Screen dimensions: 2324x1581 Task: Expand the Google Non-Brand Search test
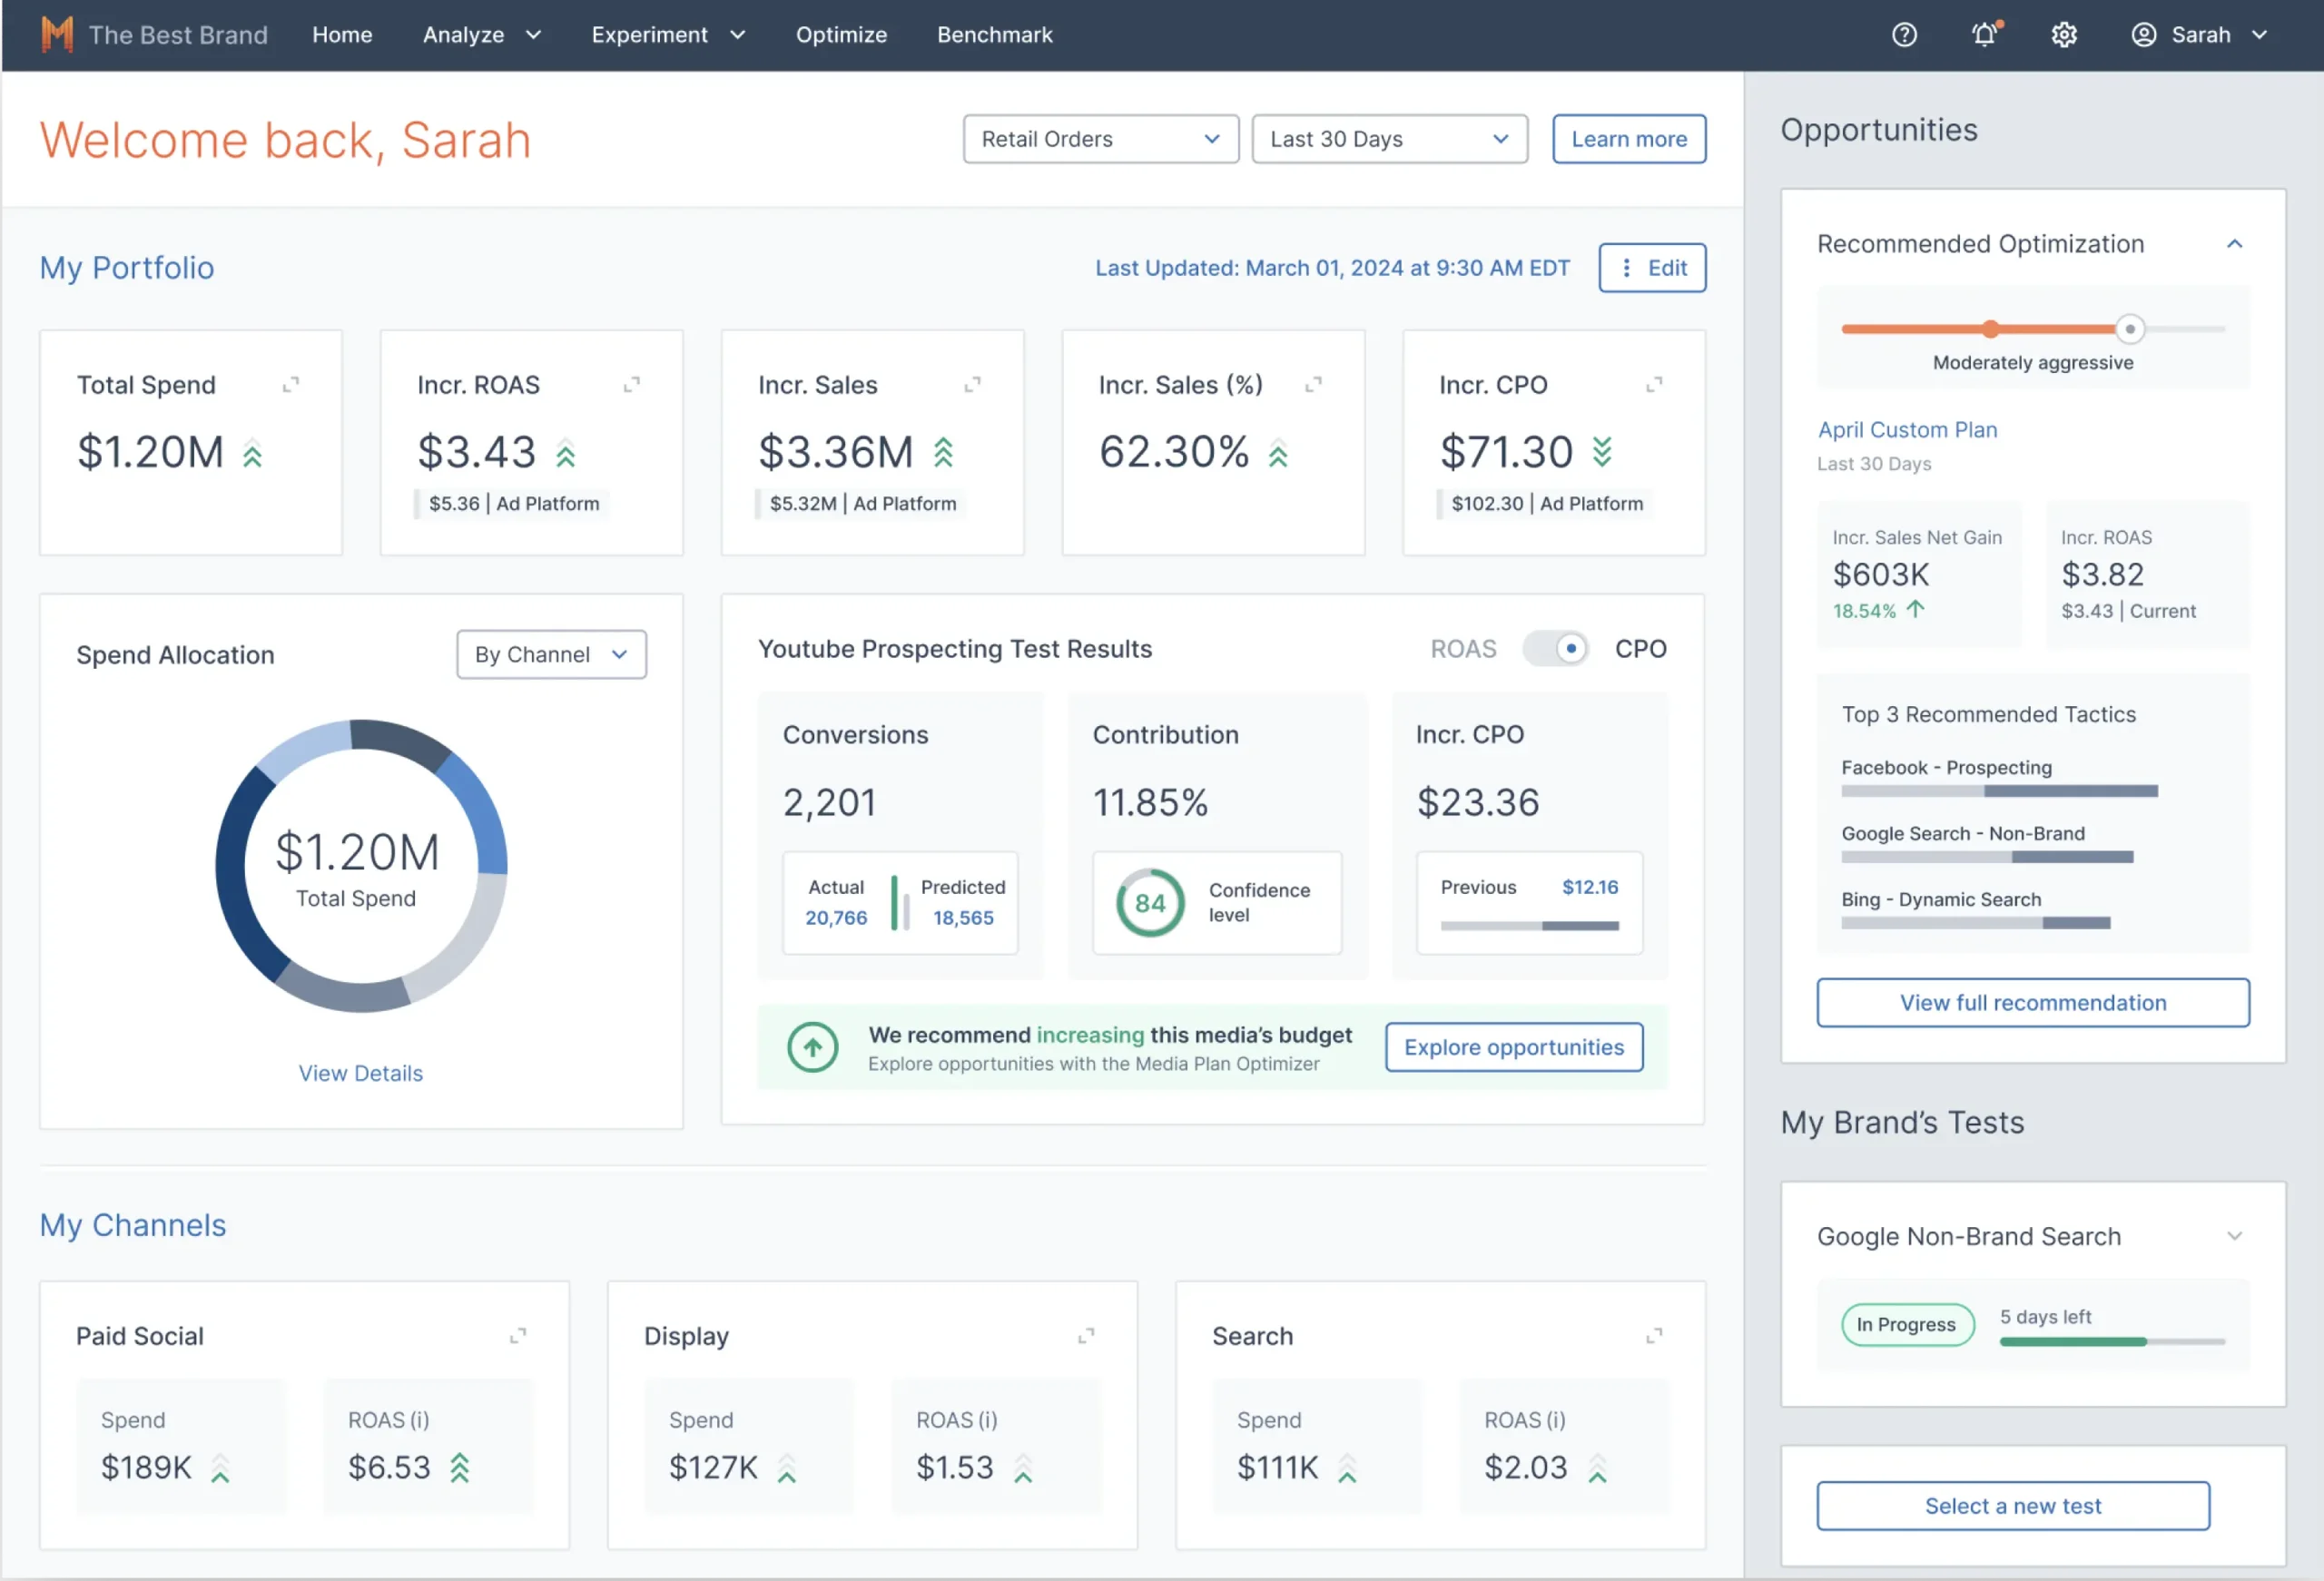click(2234, 1236)
